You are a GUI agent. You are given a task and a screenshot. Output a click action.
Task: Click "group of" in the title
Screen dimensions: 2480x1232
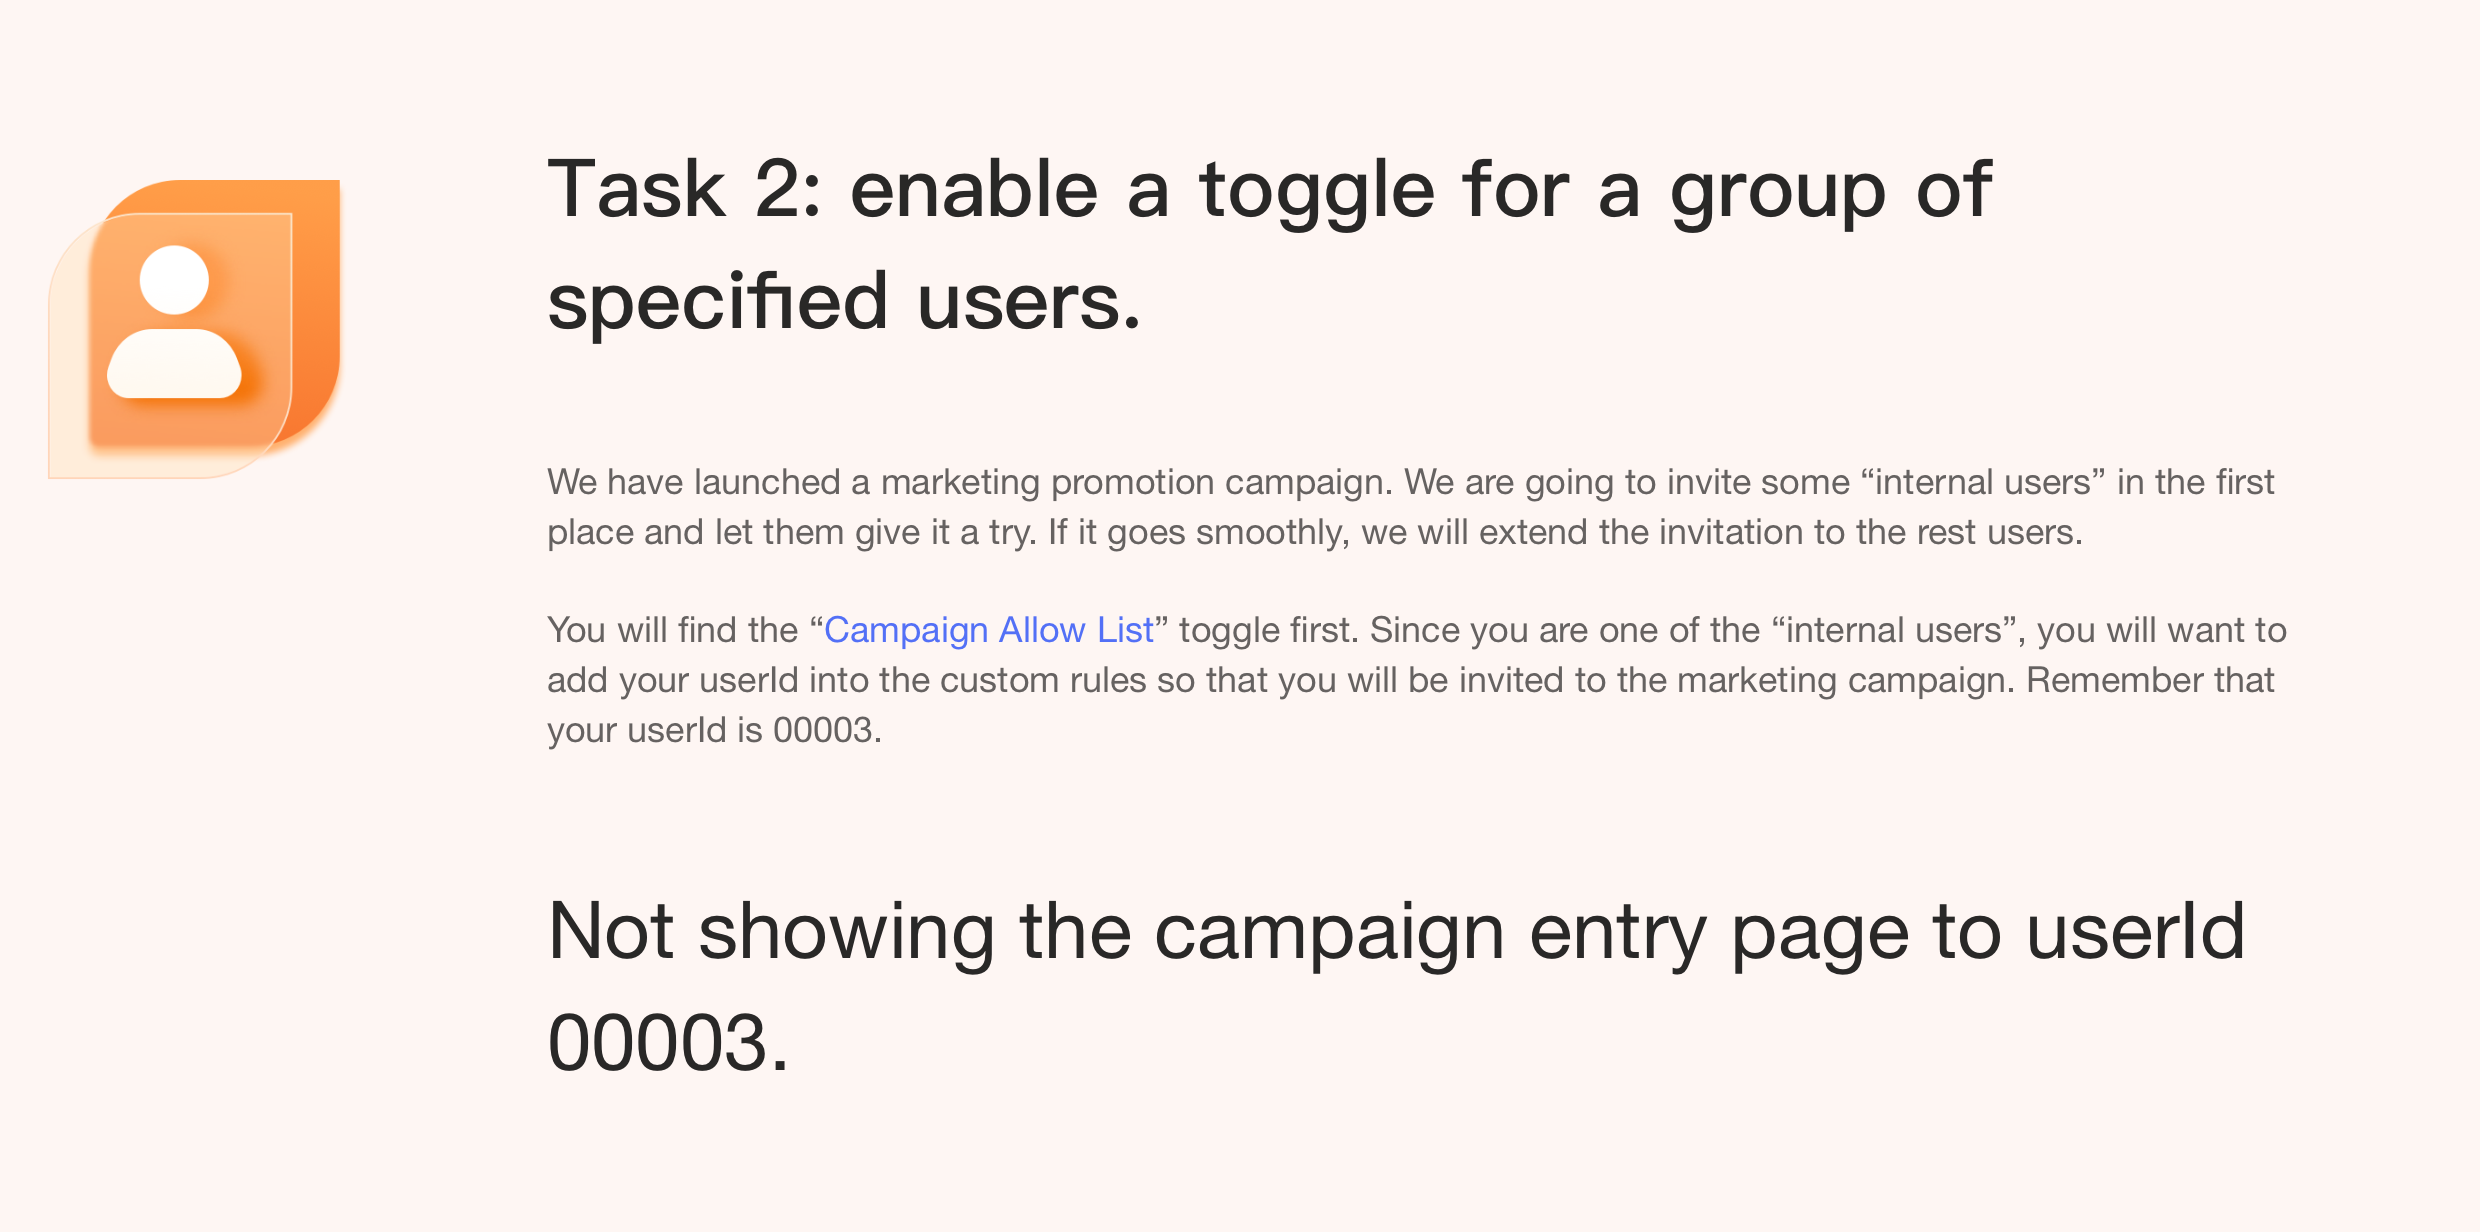coord(1830,190)
